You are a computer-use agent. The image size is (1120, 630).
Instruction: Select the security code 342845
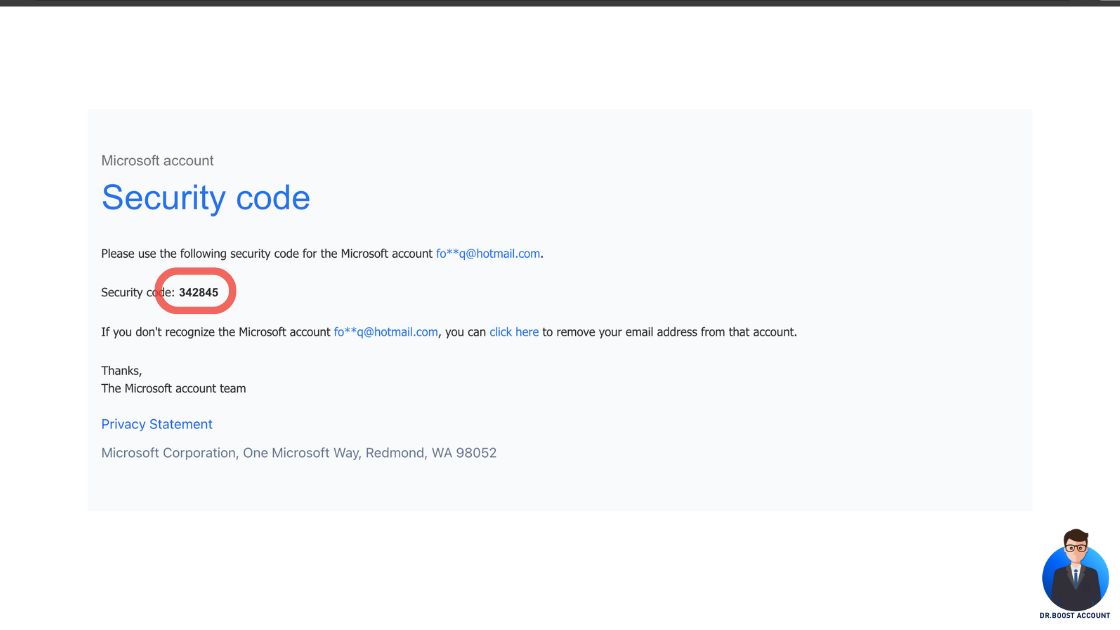pos(199,292)
